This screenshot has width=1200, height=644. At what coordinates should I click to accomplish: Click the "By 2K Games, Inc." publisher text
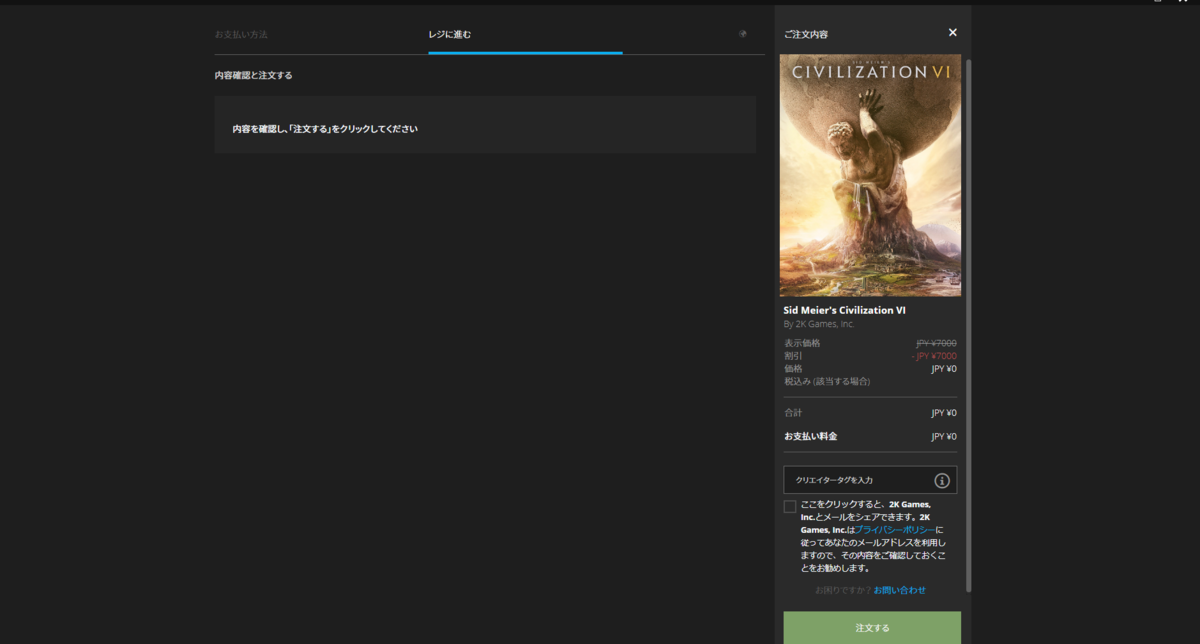tap(819, 324)
